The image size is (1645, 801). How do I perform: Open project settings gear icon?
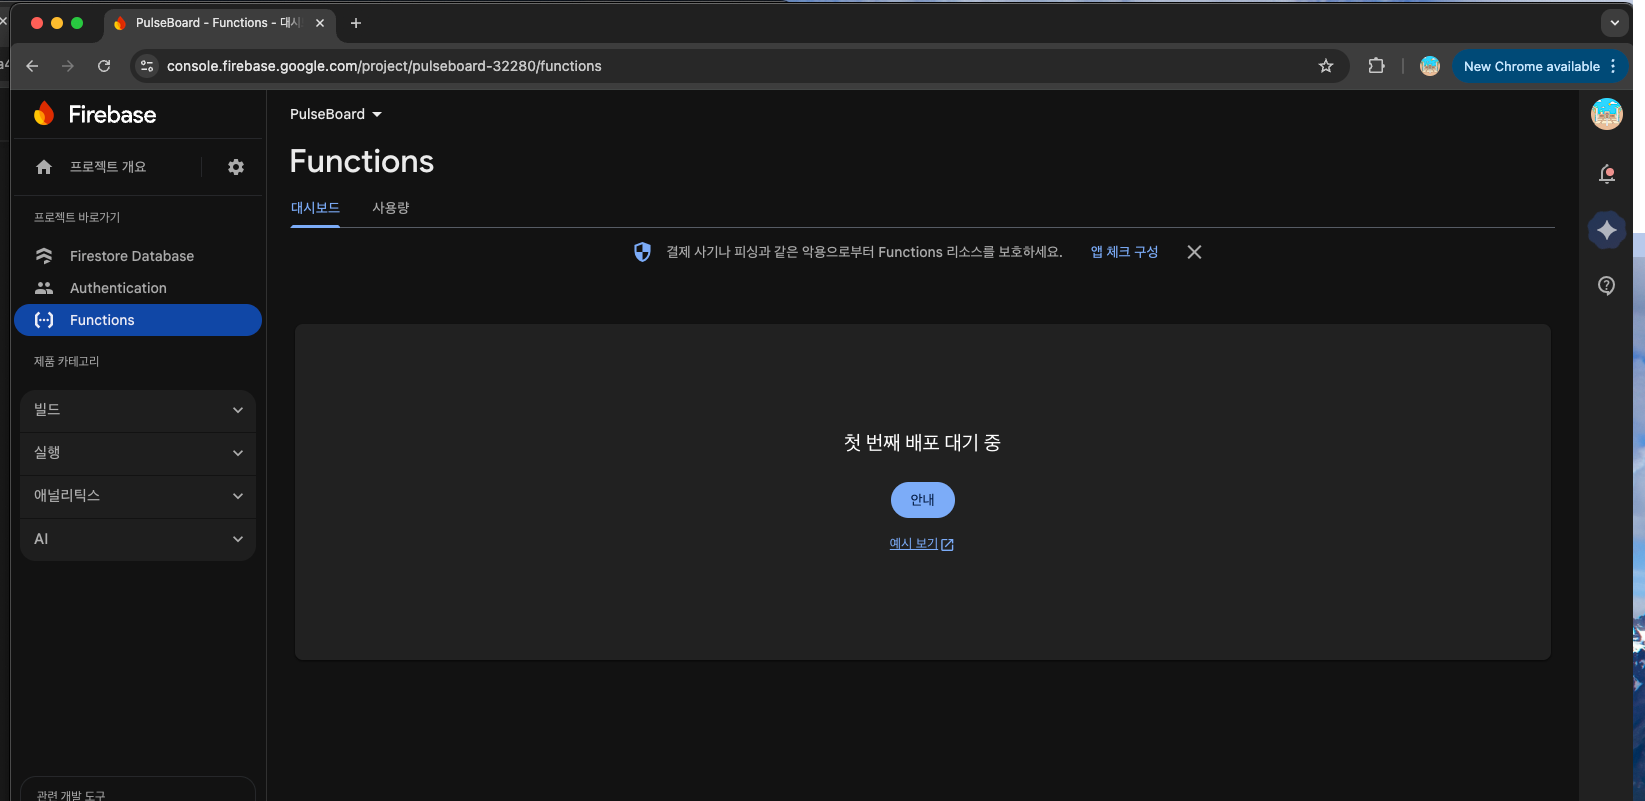point(236,167)
